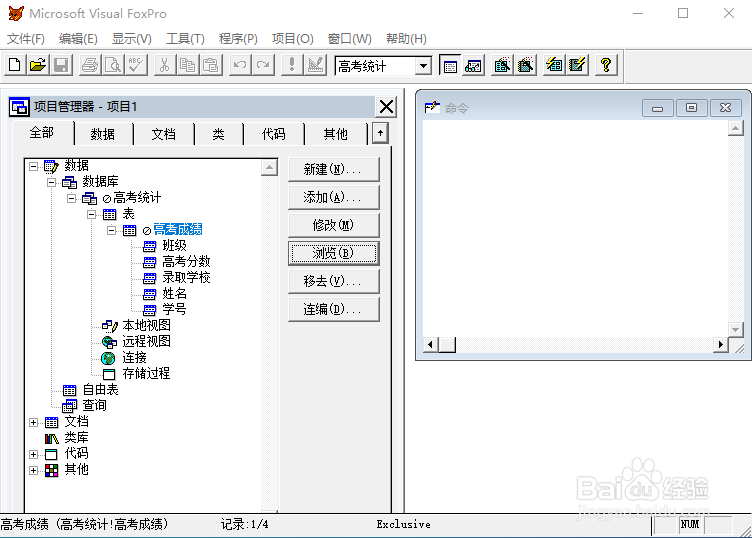
Task: Collapse the 高考统计 database node
Action: coord(71,198)
